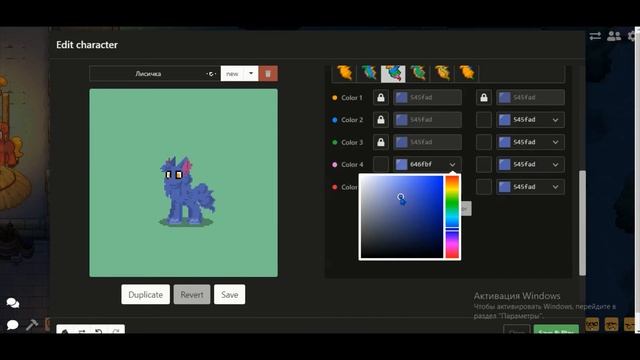This screenshot has width=640, height=360.
Task: Check the right-column lock box in Color 3 row
Action: [484, 142]
